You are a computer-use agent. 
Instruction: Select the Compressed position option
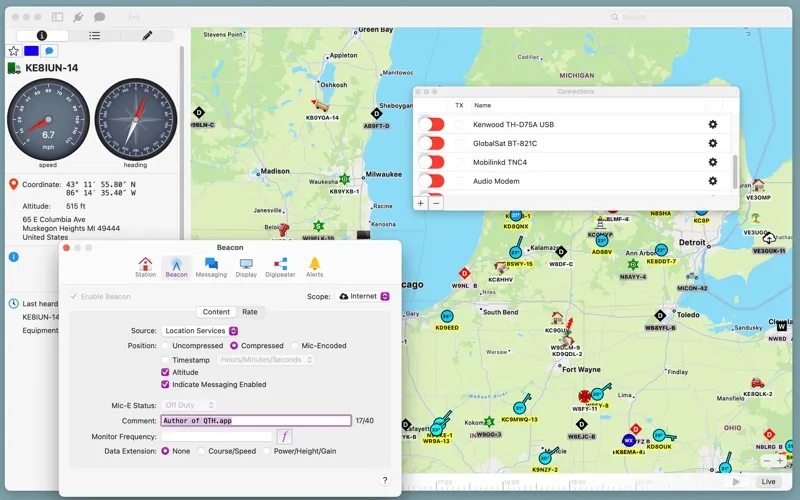[234, 345]
